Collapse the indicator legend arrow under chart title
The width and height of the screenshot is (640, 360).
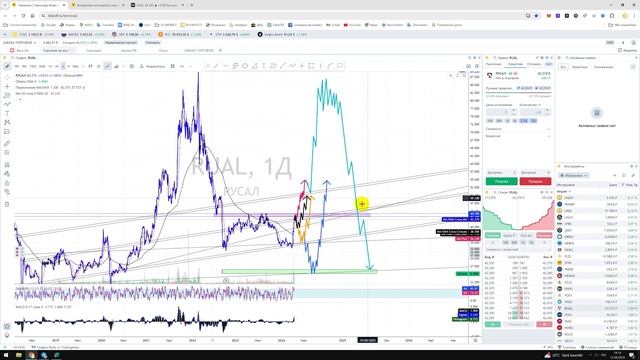pyautogui.click(x=20, y=99)
